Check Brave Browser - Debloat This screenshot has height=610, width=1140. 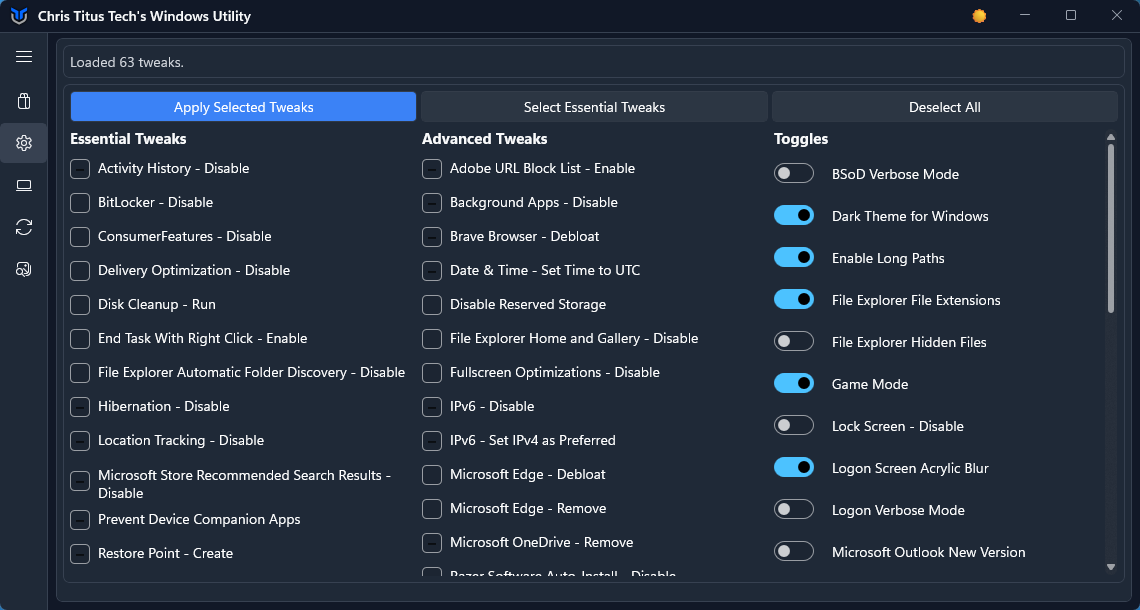(432, 237)
